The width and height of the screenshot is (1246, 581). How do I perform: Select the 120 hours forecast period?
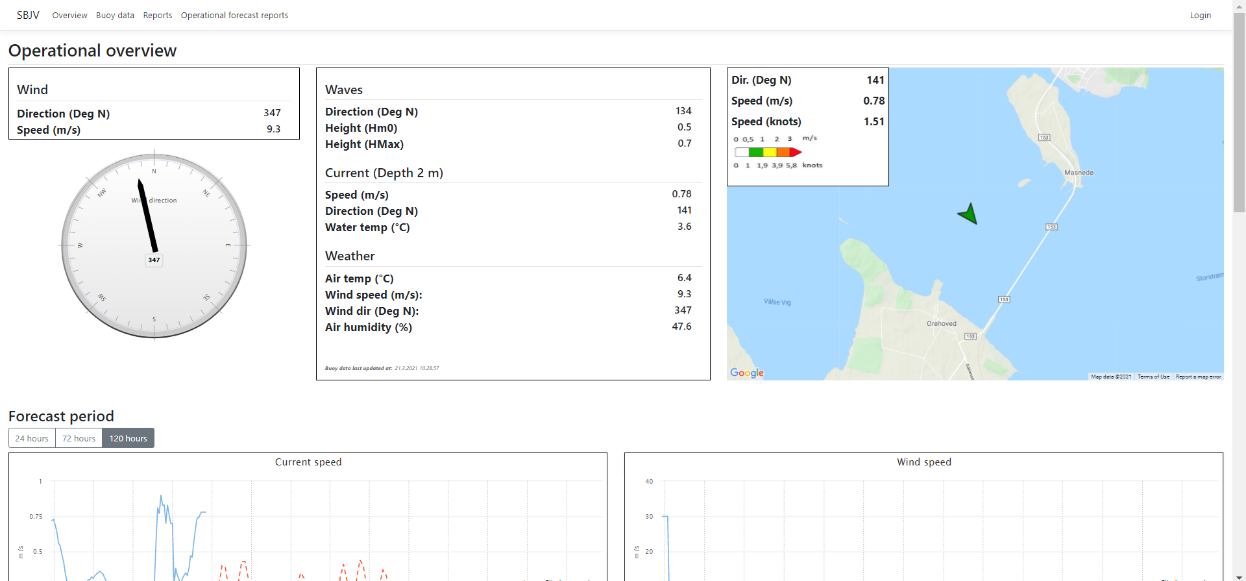(x=128, y=438)
